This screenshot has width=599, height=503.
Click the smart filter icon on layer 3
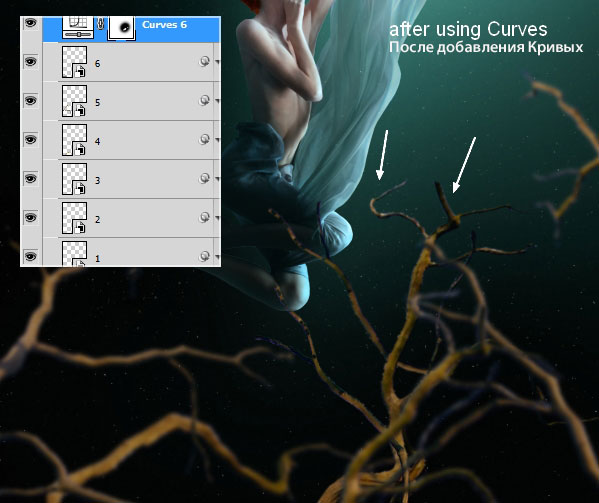coord(205,178)
